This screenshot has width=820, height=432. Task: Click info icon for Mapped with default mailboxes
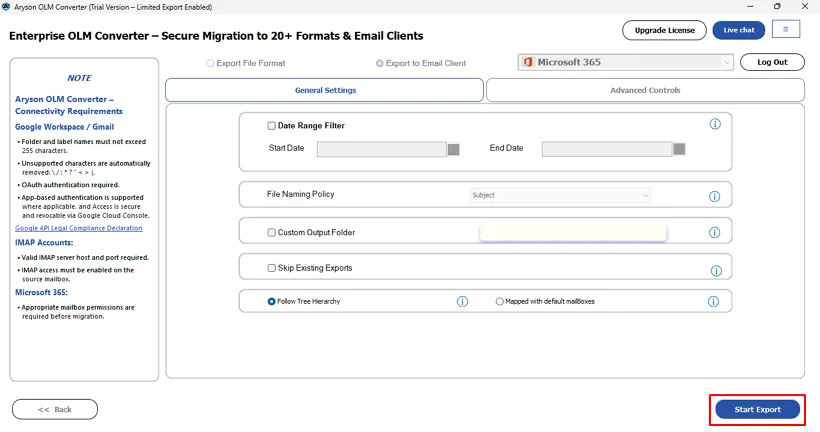point(714,301)
